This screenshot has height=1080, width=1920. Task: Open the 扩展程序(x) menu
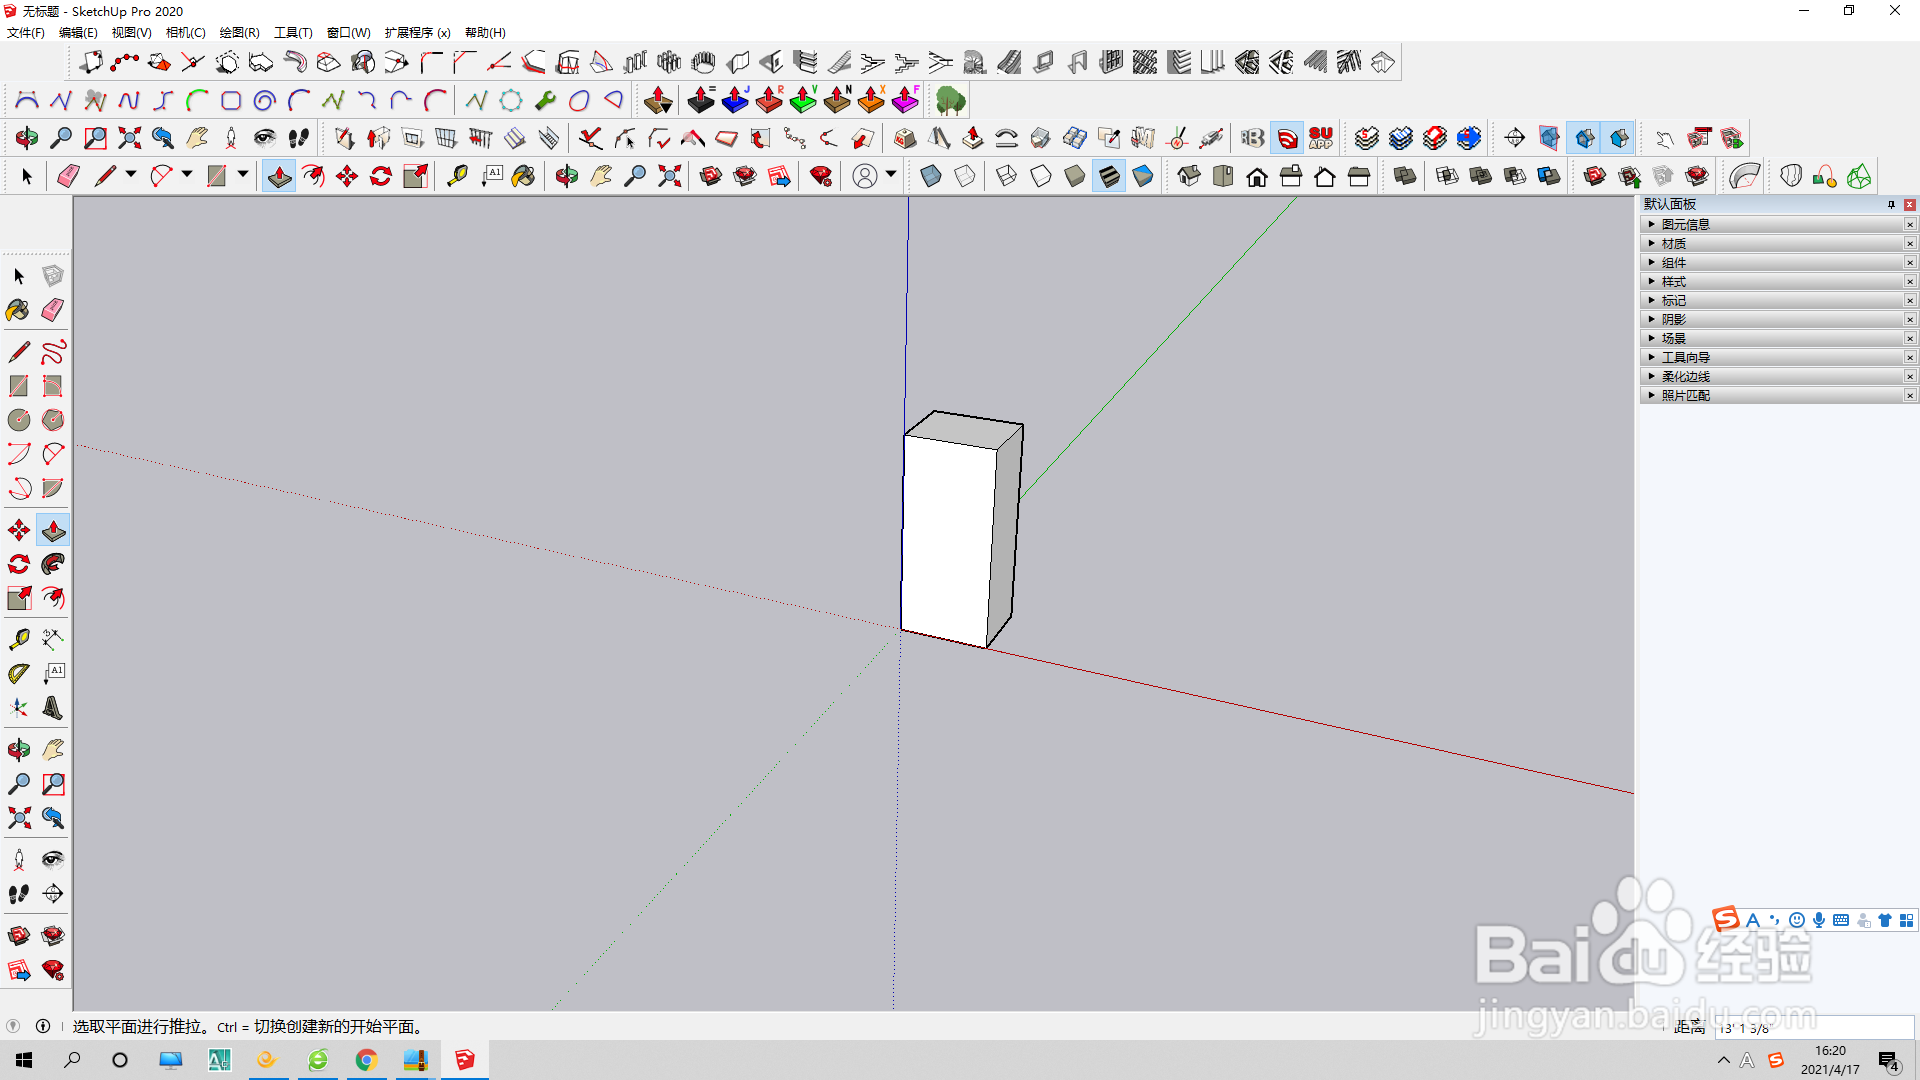(417, 33)
